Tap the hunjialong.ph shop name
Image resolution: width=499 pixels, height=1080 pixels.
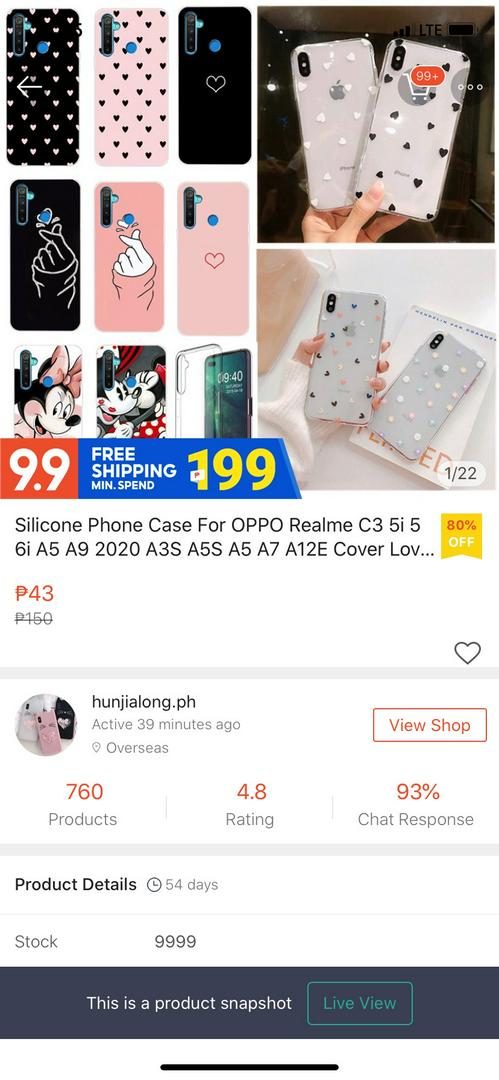(143, 702)
